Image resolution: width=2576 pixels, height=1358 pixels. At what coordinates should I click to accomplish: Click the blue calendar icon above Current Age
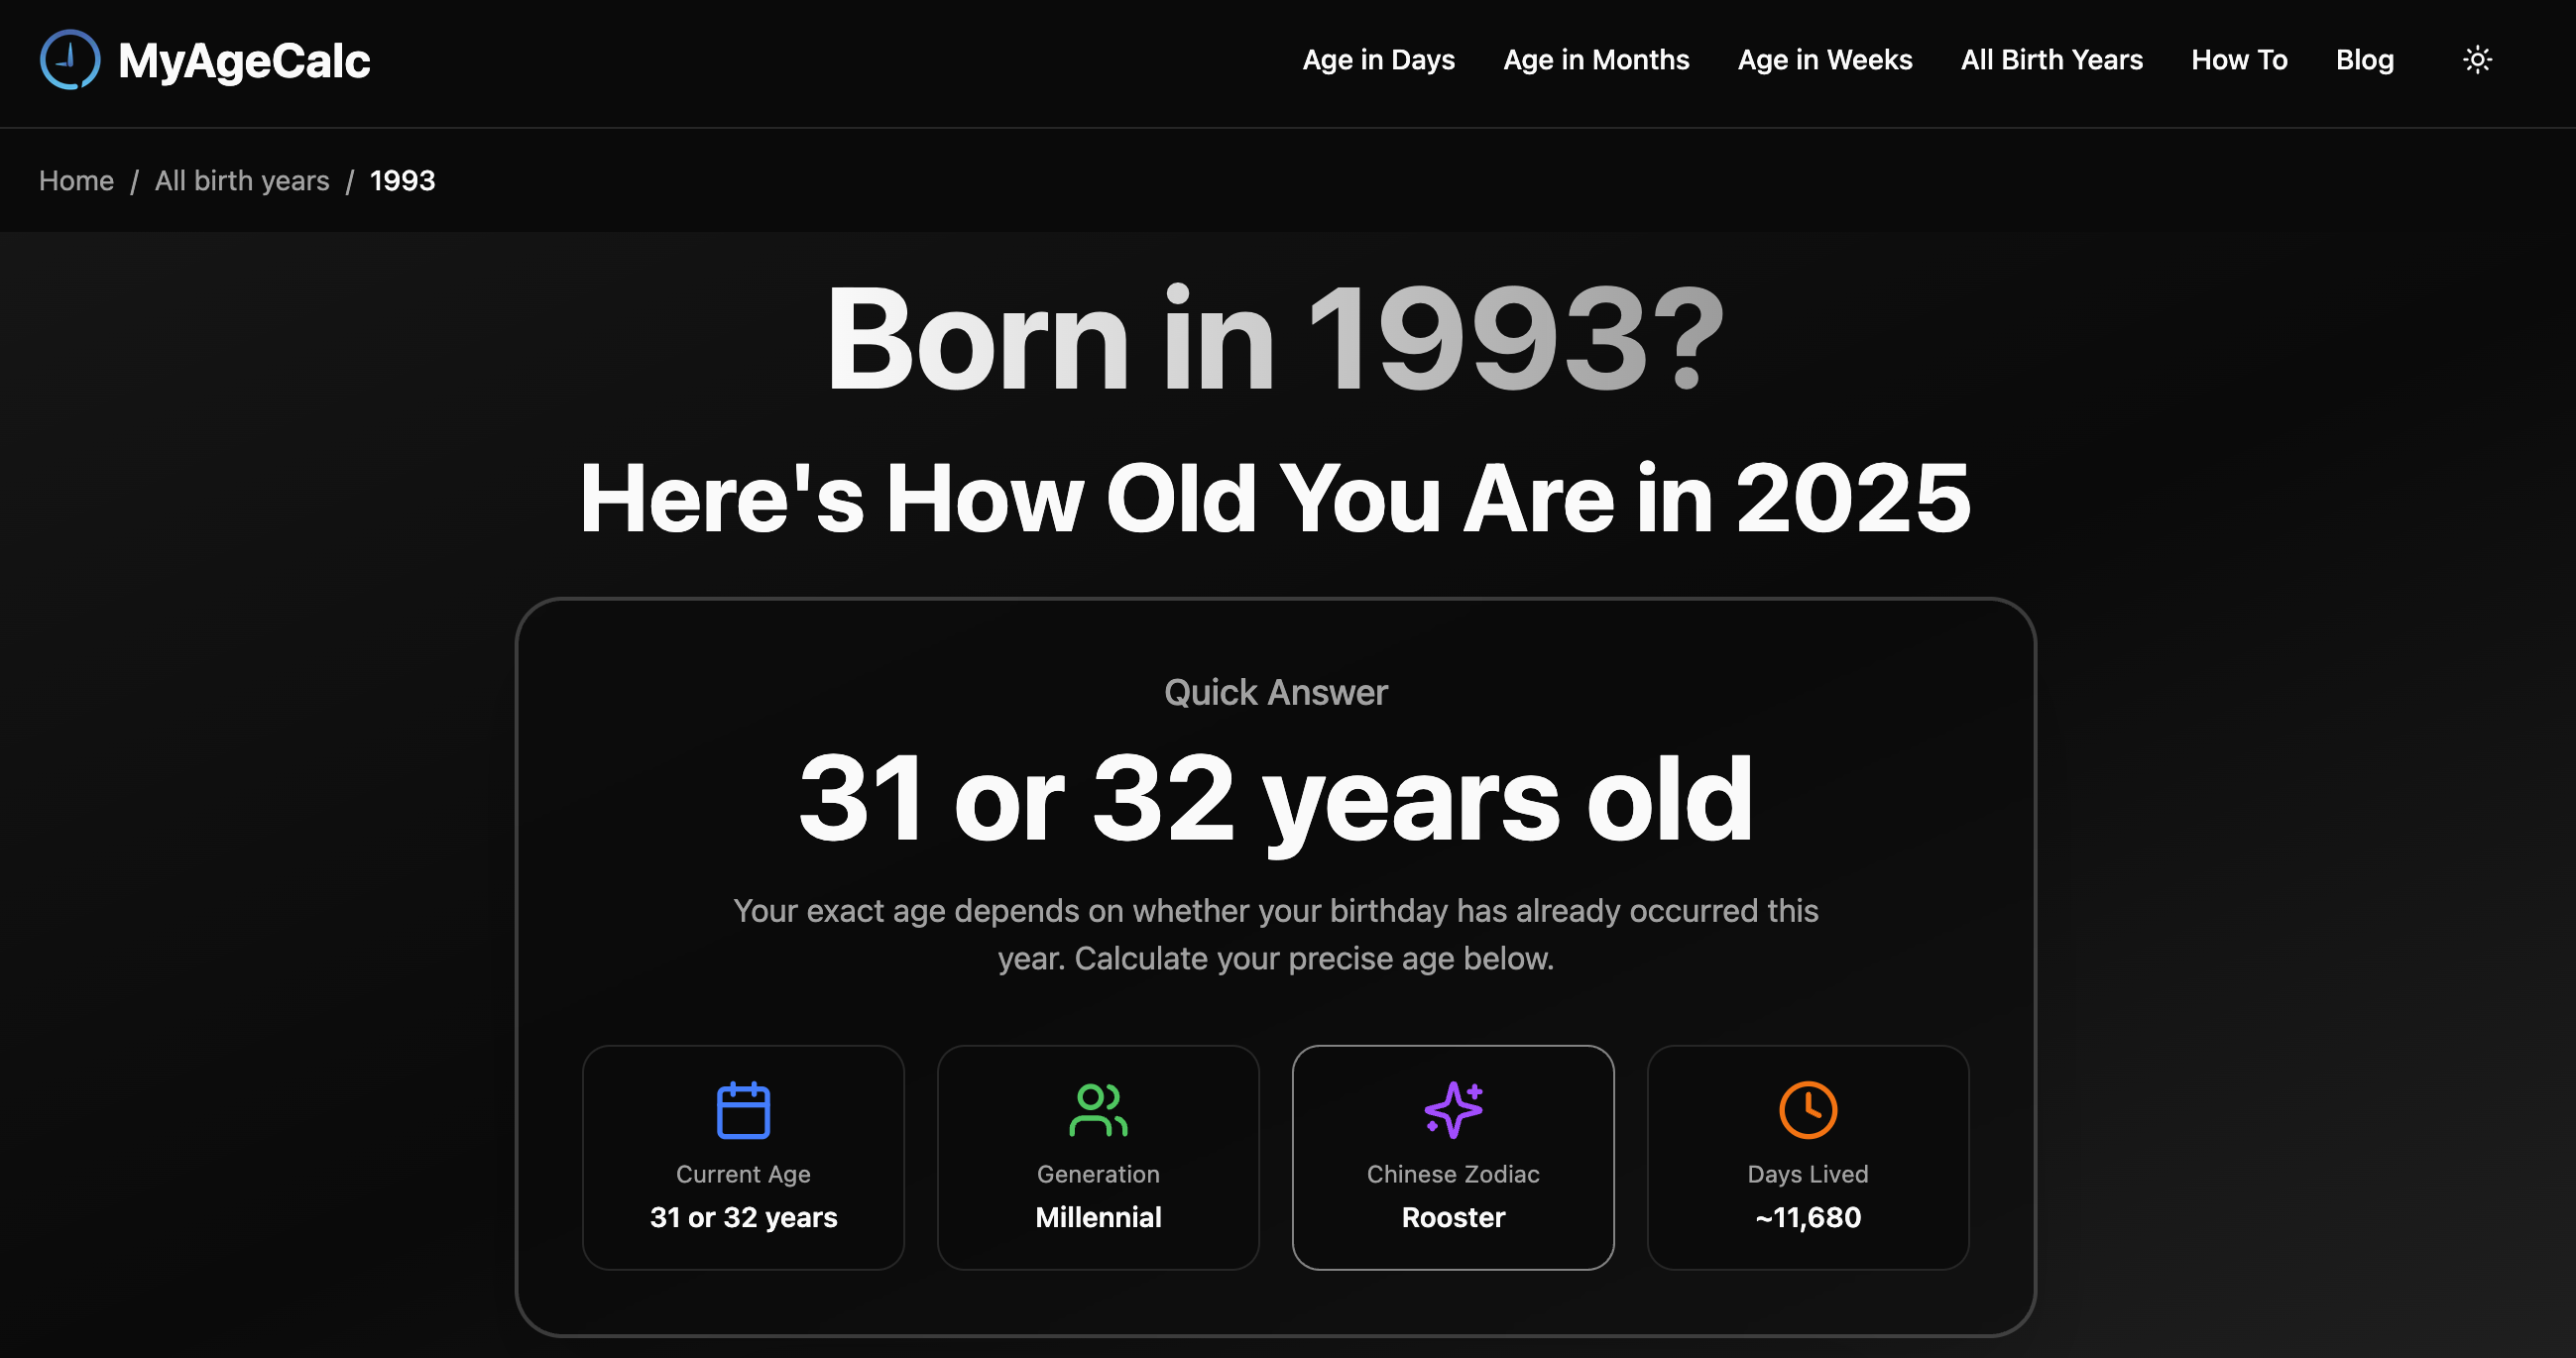tap(743, 1109)
